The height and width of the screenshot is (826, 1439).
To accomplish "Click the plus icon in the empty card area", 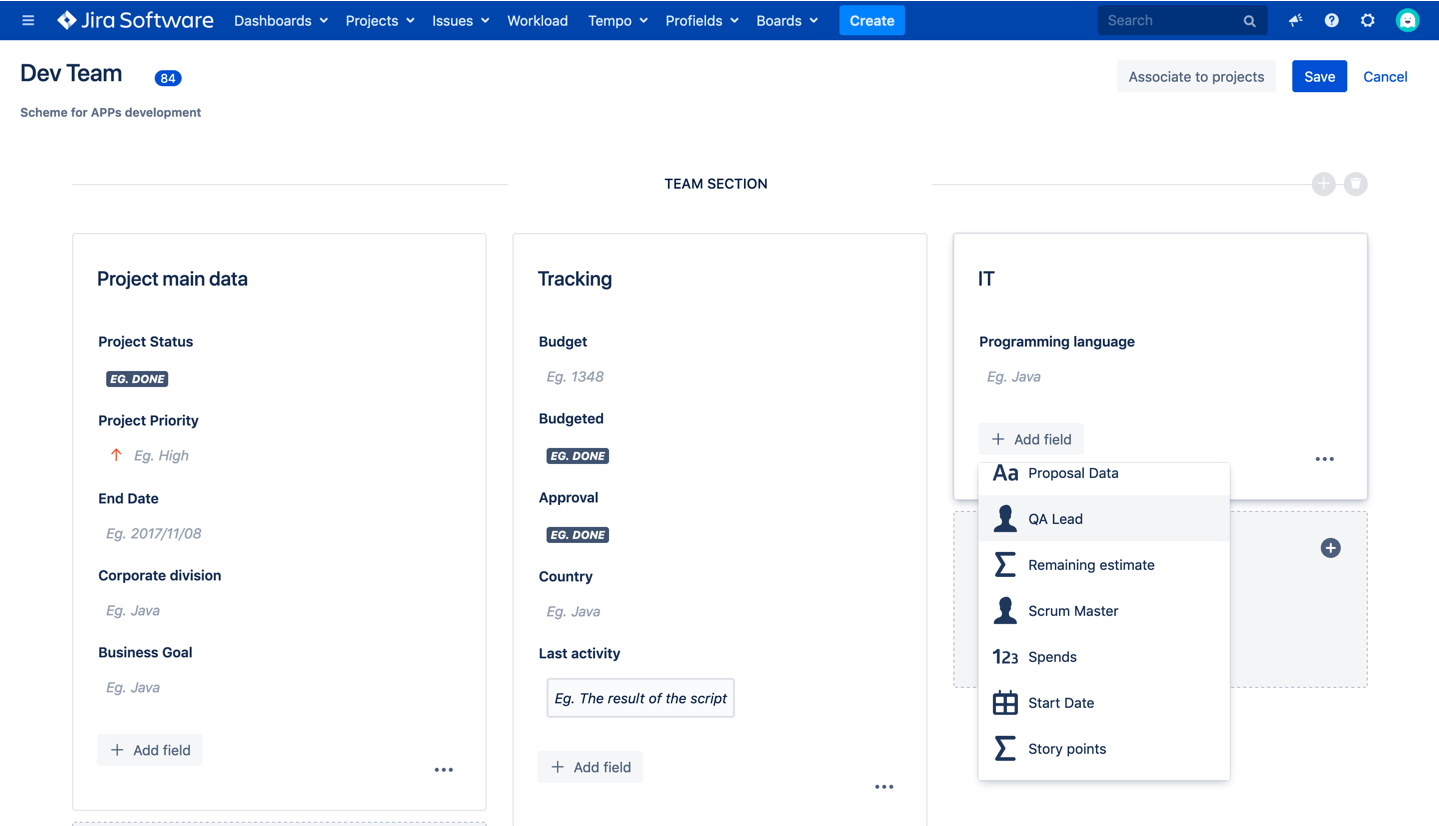I will [x=1330, y=547].
